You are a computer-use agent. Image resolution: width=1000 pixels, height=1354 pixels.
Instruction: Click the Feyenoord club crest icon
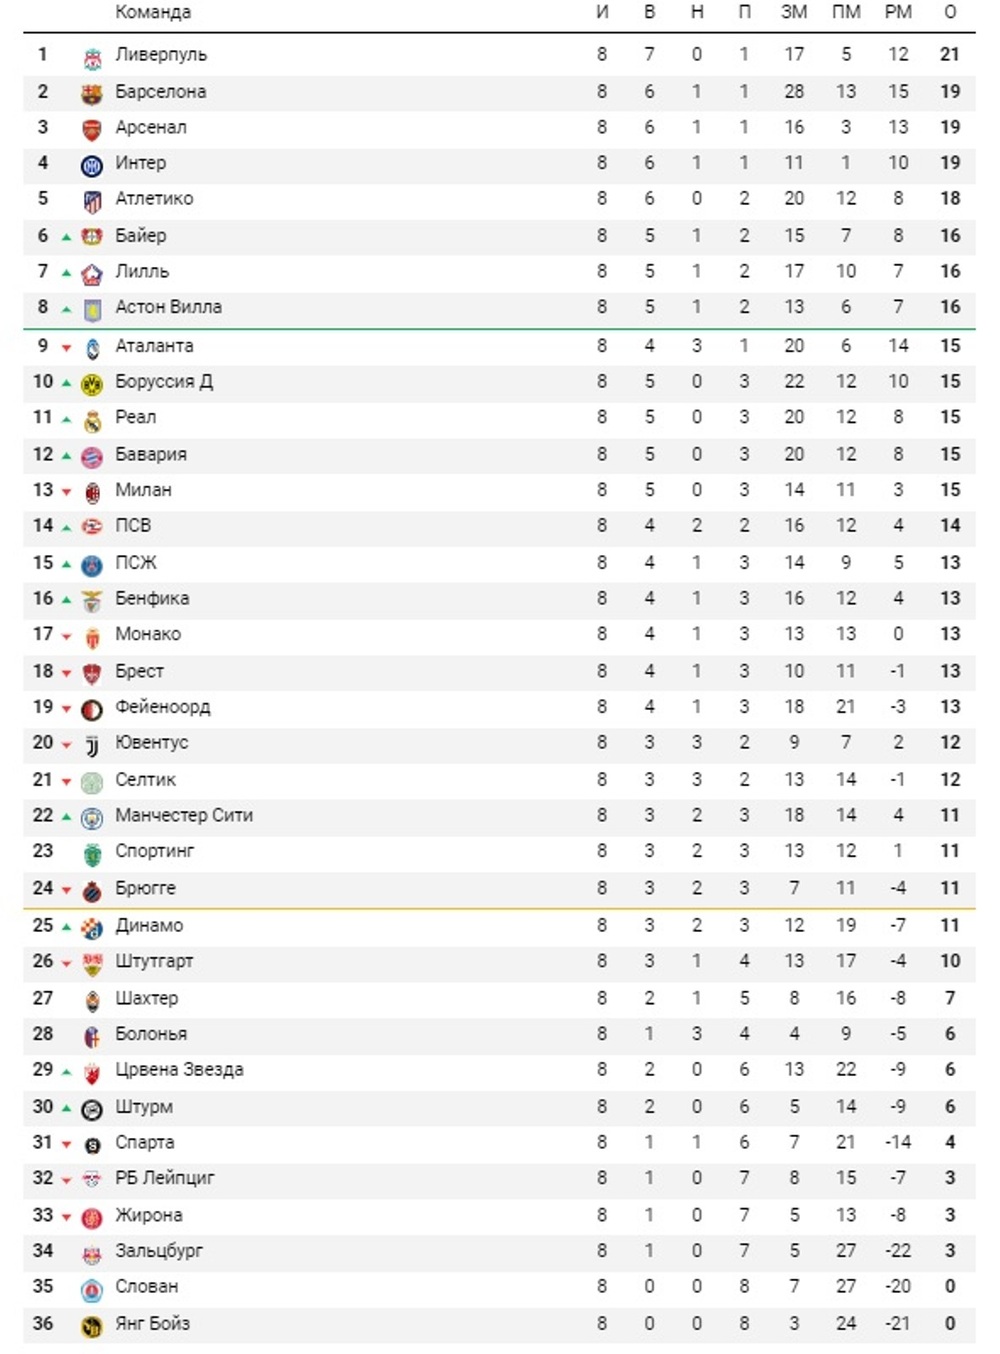tap(92, 711)
